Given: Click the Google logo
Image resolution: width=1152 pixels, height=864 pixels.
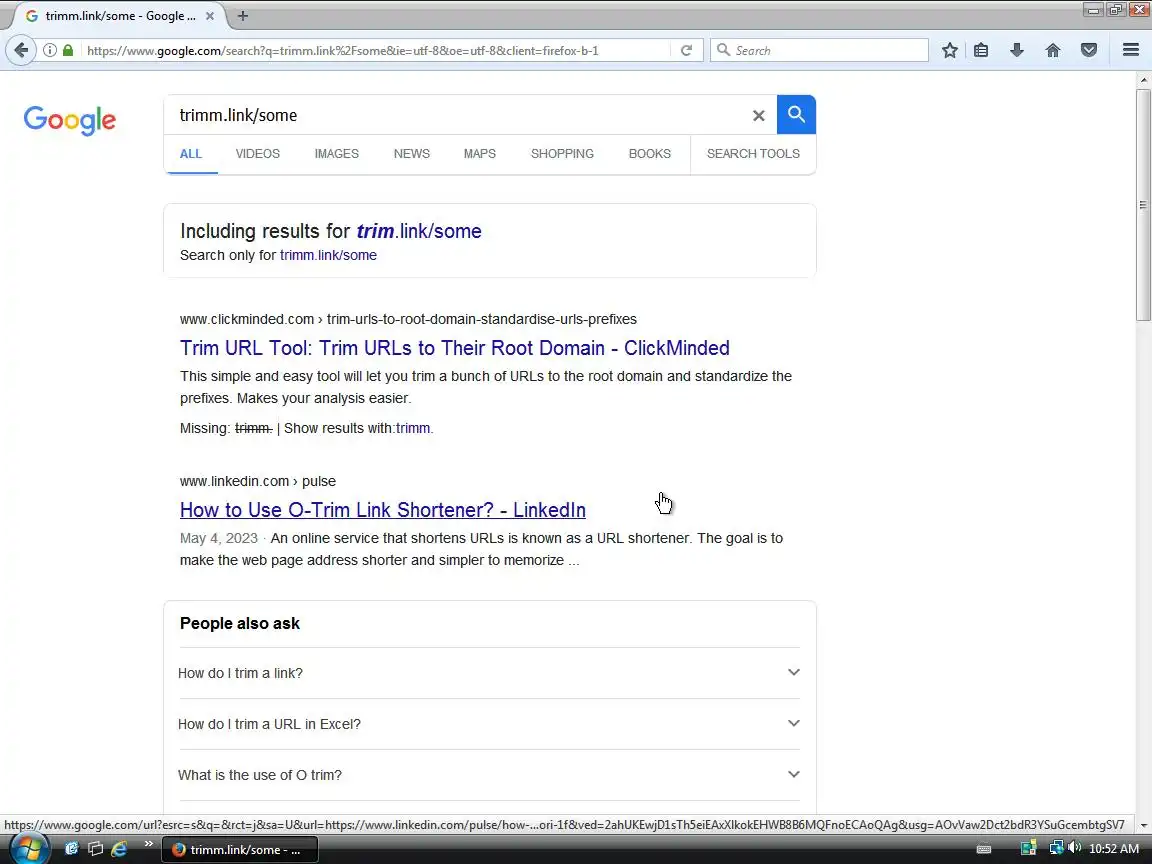Looking at the screenshot, I should (x=70, y=120).
